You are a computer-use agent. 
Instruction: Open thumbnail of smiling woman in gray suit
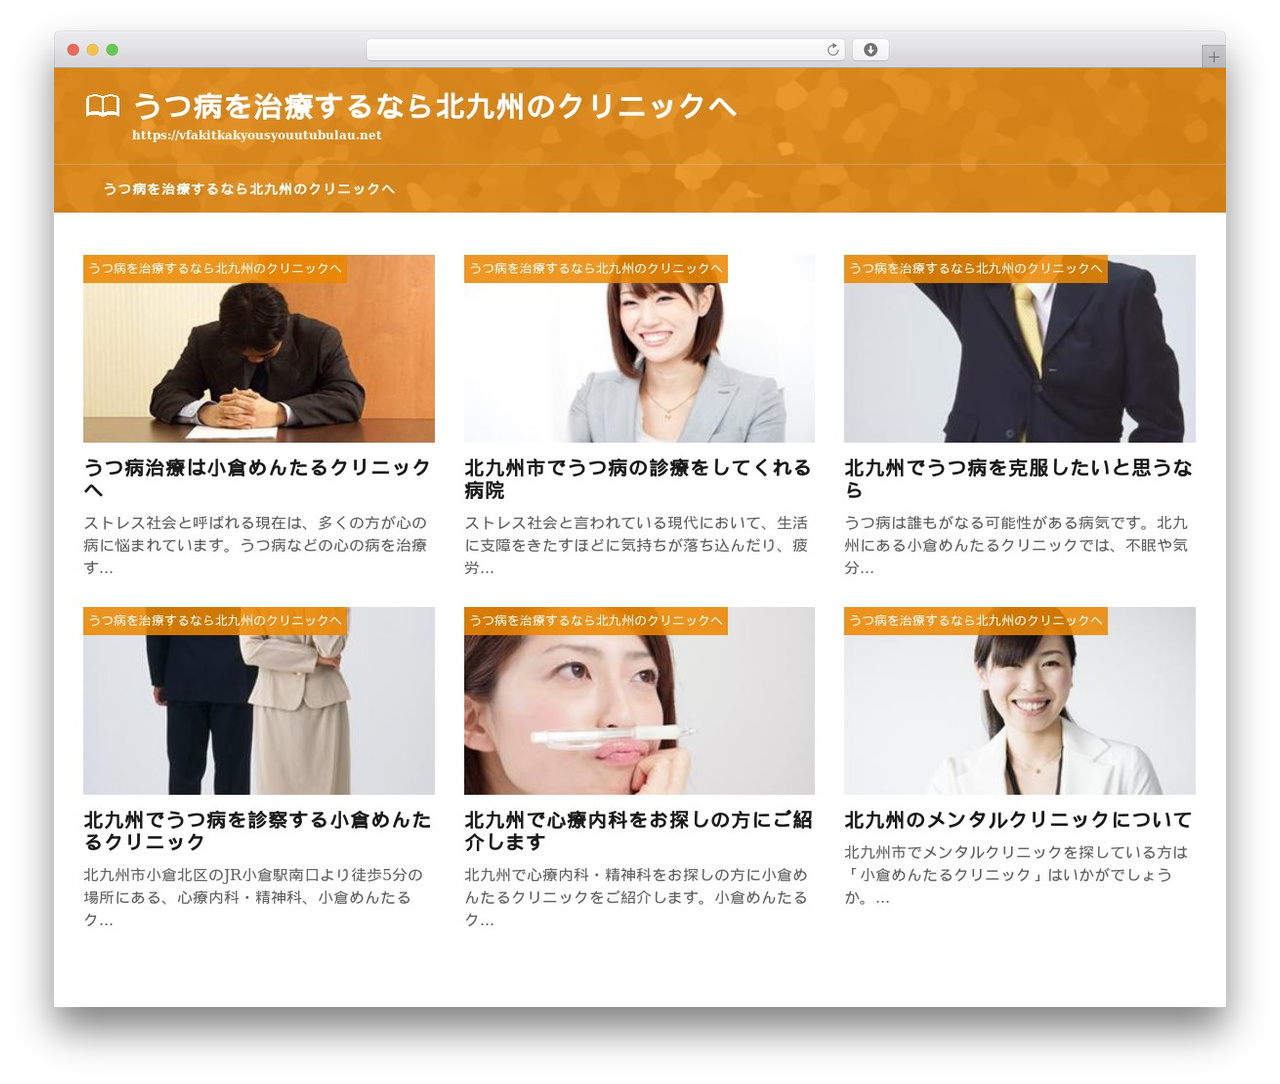pyautogui.click(x=639, y=348)
